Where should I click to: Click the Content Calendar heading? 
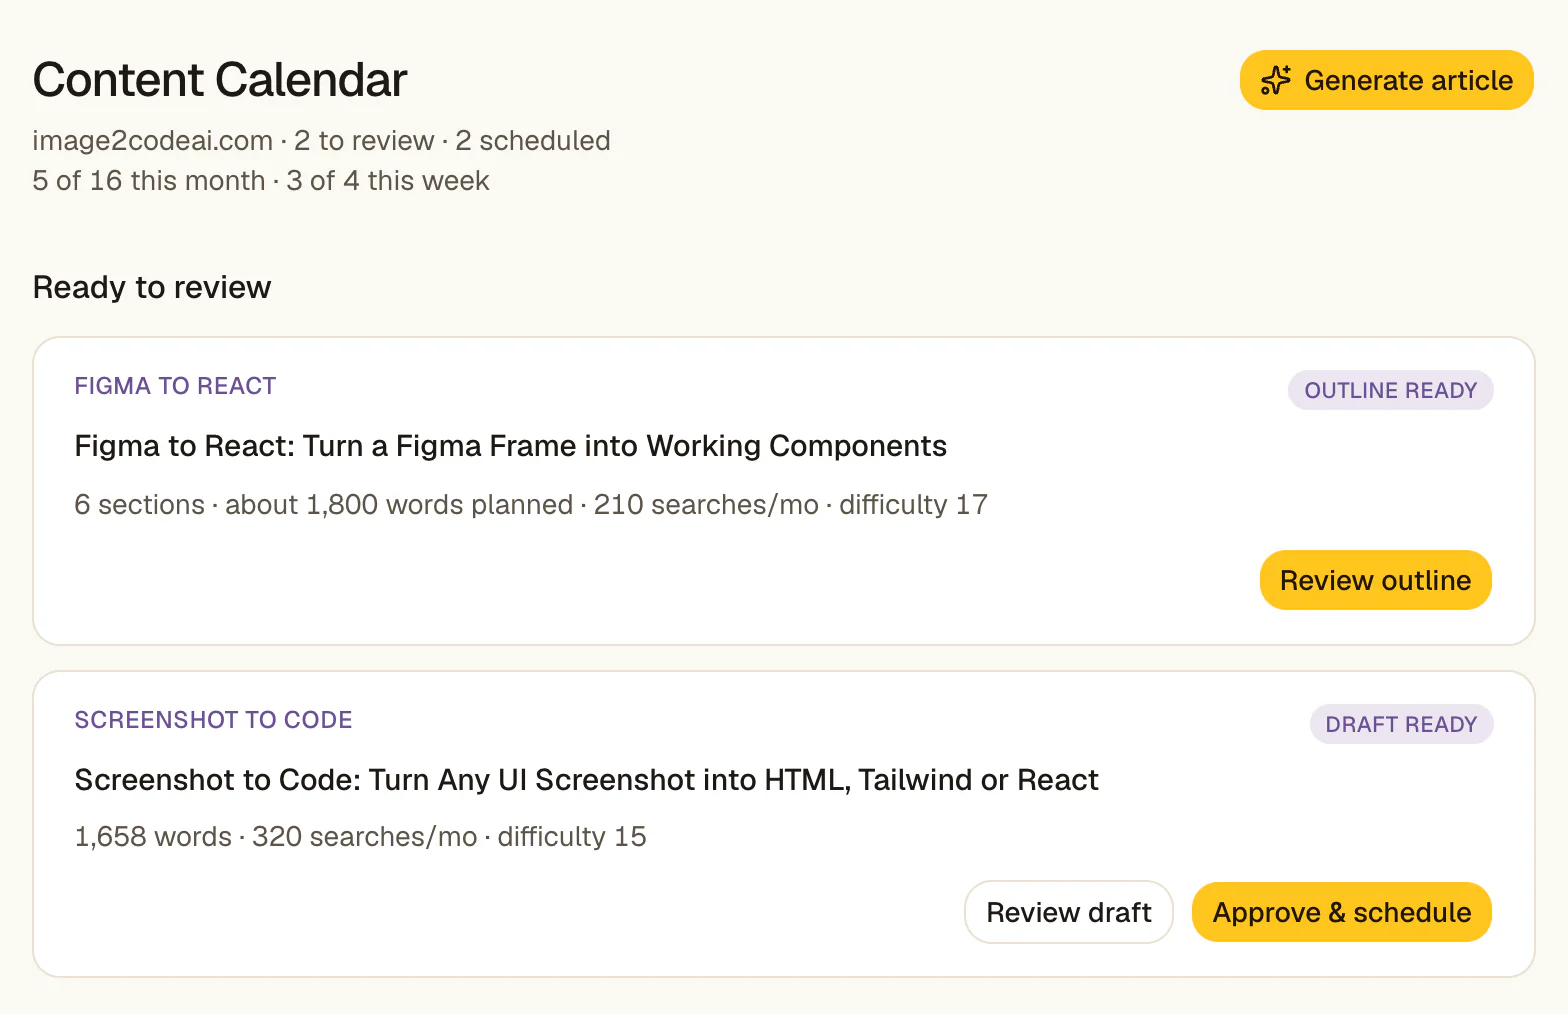(220, 80)
